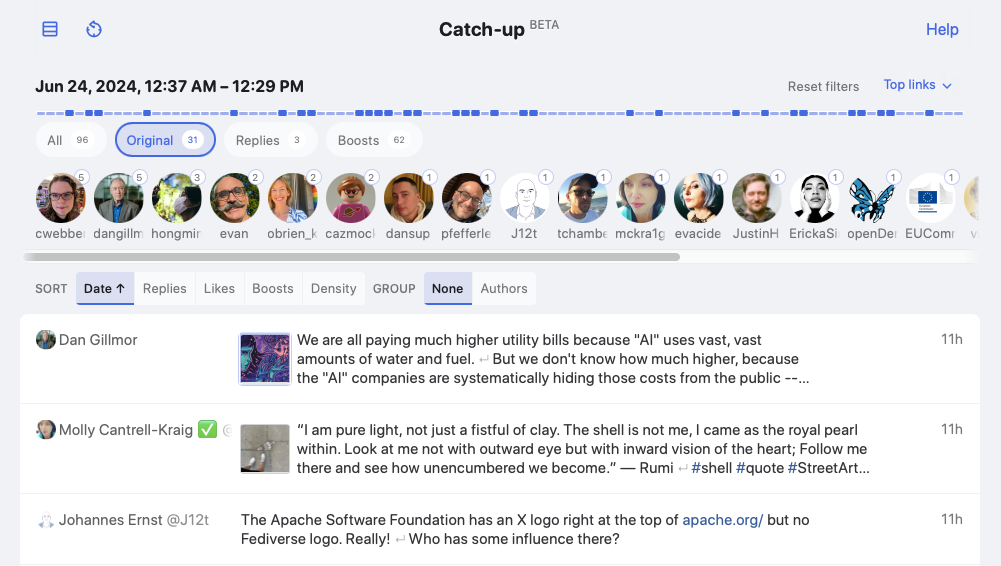Enable the Boosts filter pill

(x=372, y=140)
